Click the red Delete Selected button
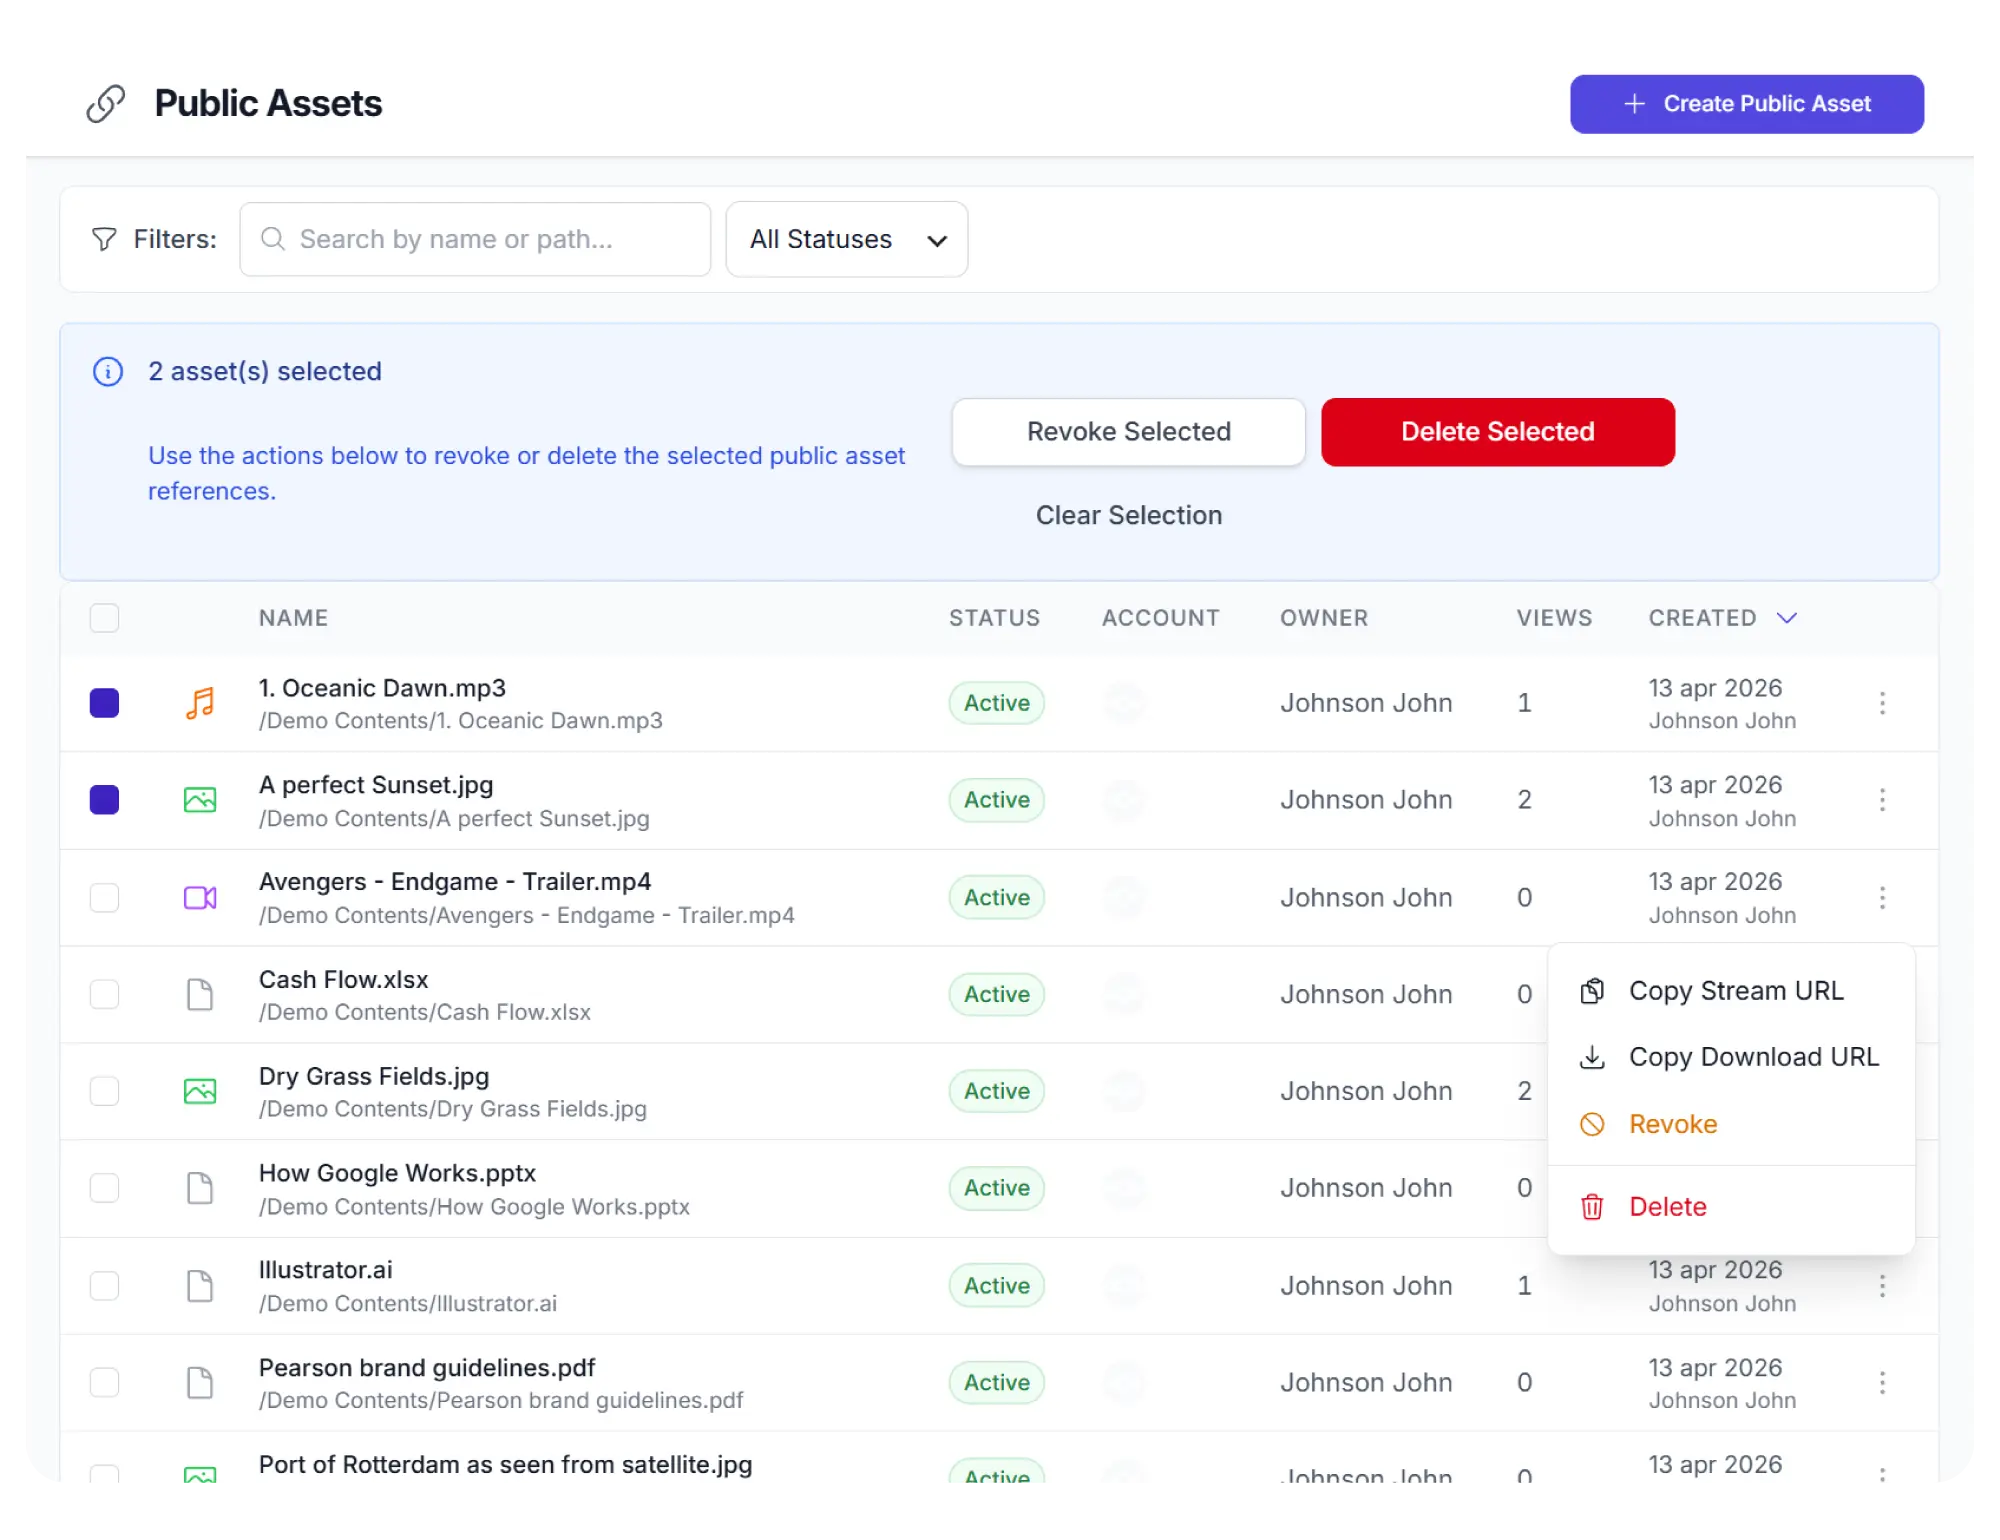The width and height of the screenshot is (2000, 1540). (x=1497, y=432)
